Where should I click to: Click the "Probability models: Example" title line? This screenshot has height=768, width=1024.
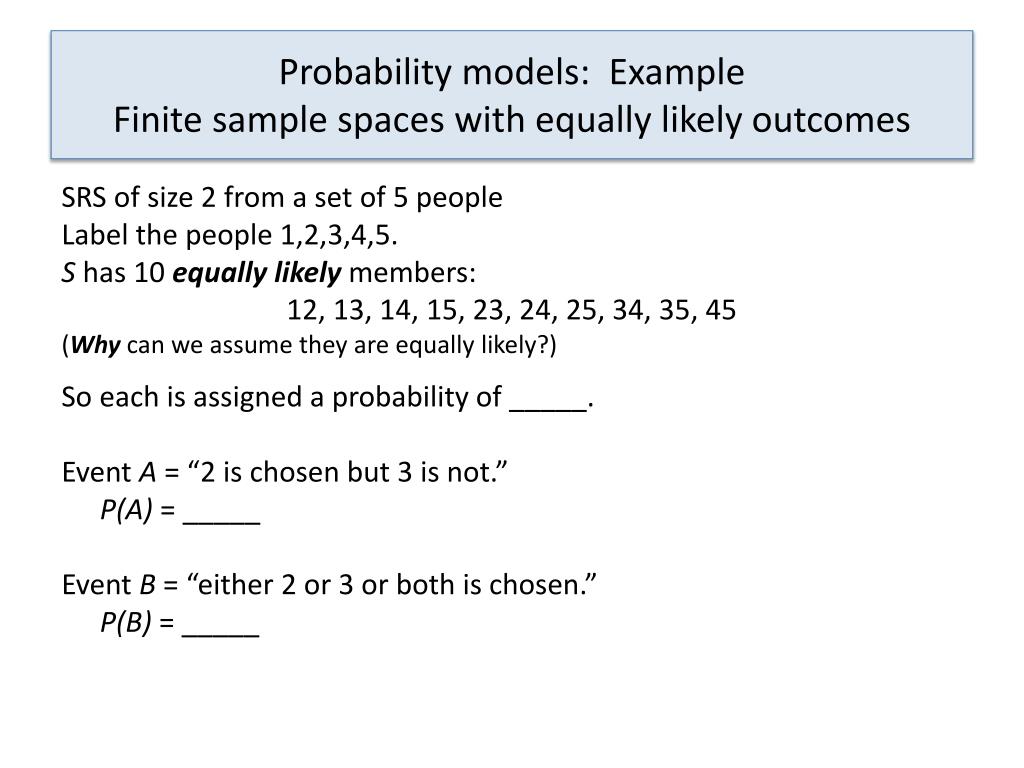coord(511,72)
